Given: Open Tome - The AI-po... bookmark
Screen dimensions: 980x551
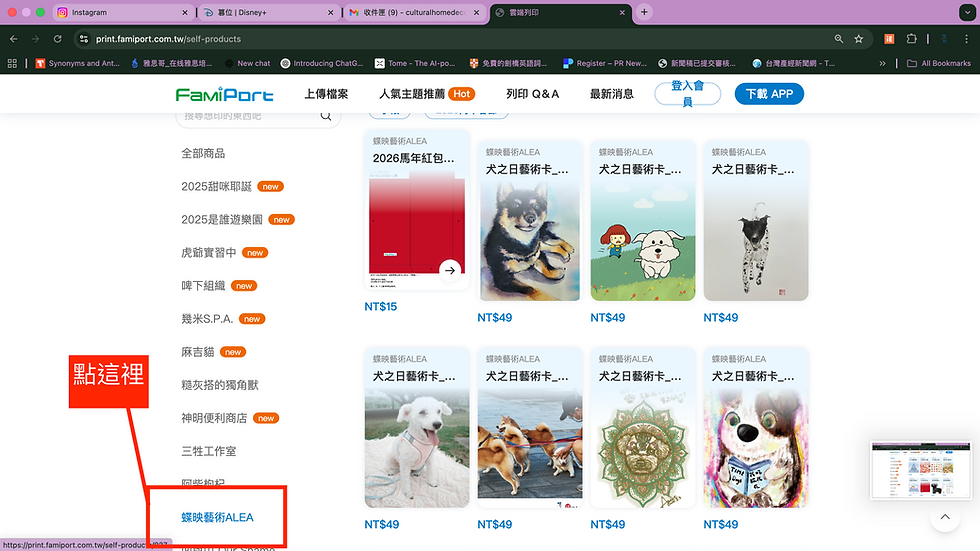Looking at the screenshot, I should [415, 63].
